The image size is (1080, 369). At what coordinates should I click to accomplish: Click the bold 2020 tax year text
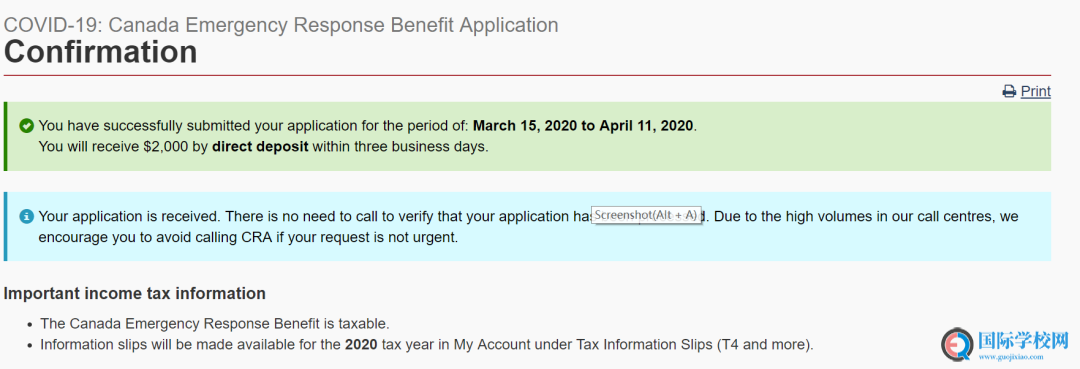pyautogui.click(x=361, y=344)
